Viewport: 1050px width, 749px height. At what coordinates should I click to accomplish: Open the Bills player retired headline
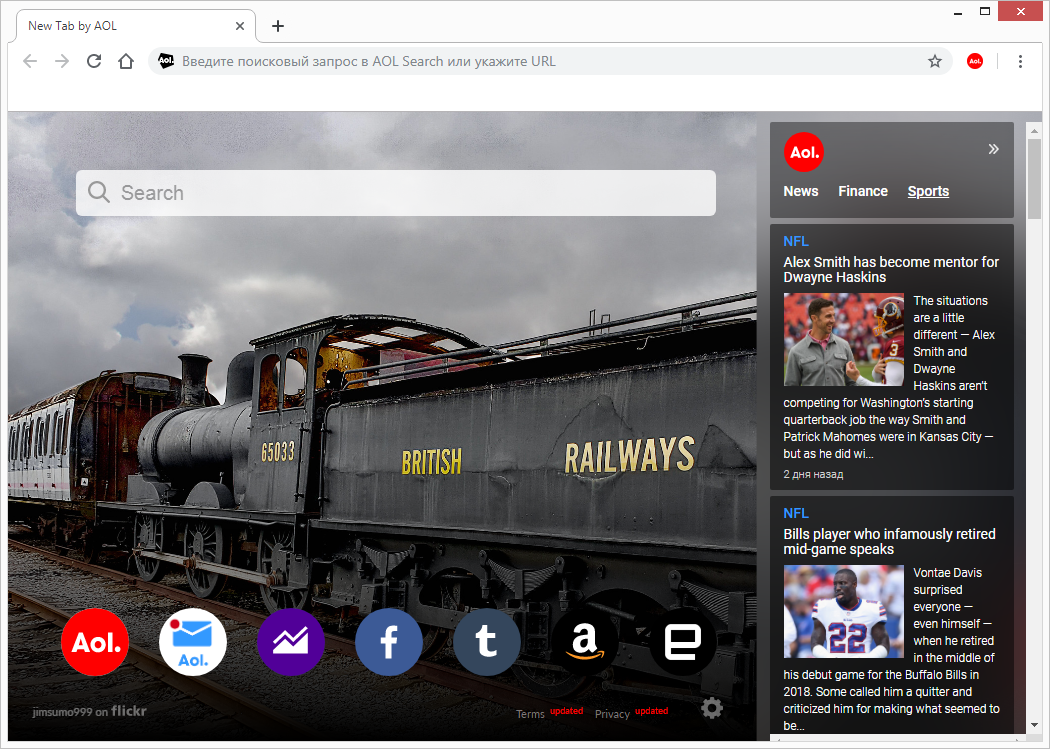tap(889, 542)
